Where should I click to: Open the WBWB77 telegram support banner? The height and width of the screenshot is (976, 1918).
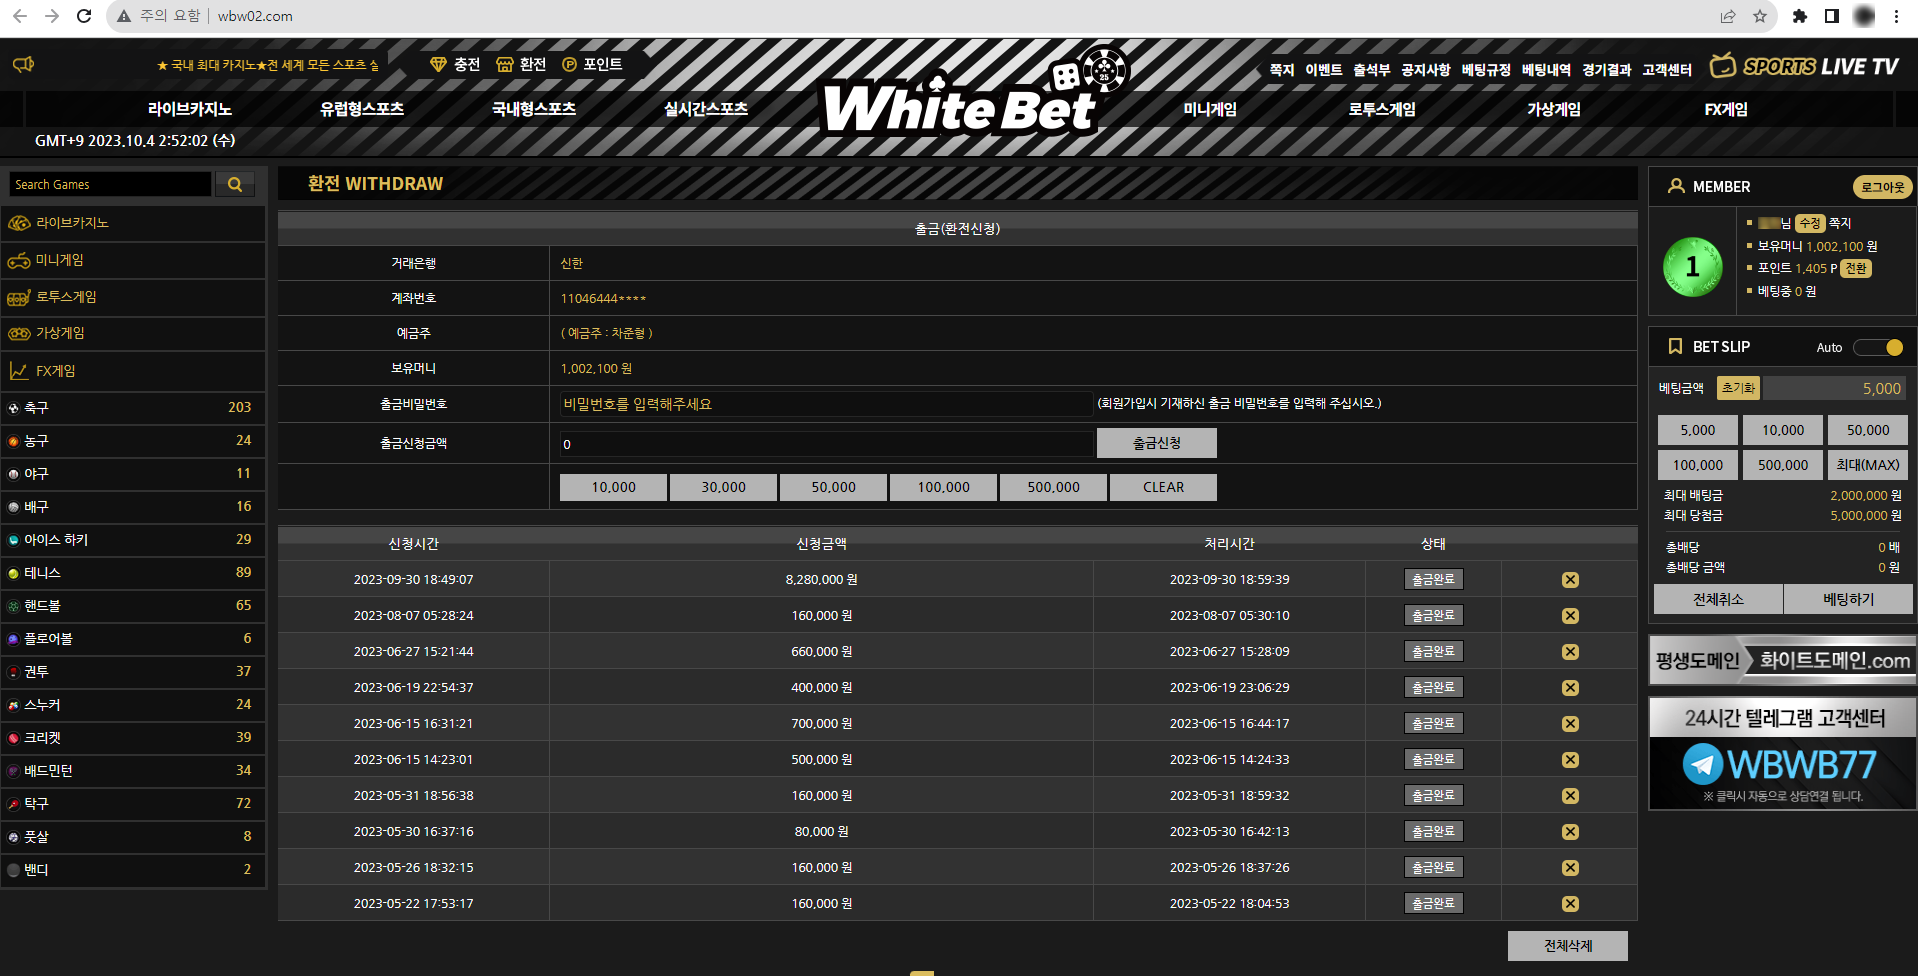click(1782, 754)
